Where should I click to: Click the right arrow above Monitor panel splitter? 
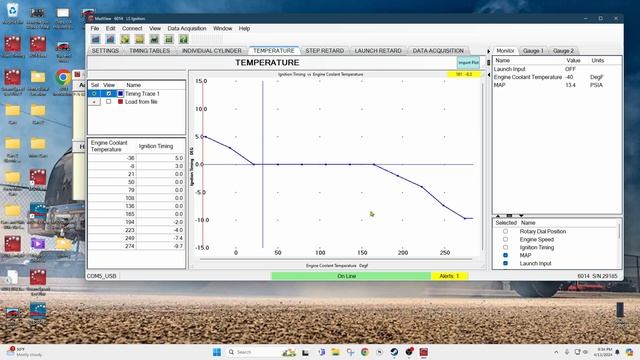coord(489,51)
